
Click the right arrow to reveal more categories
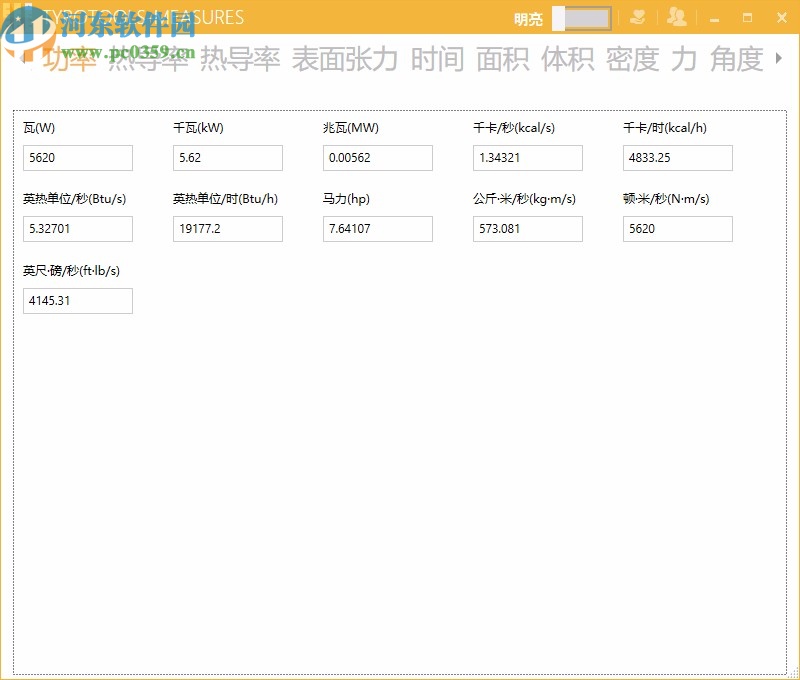pos(779,60)
